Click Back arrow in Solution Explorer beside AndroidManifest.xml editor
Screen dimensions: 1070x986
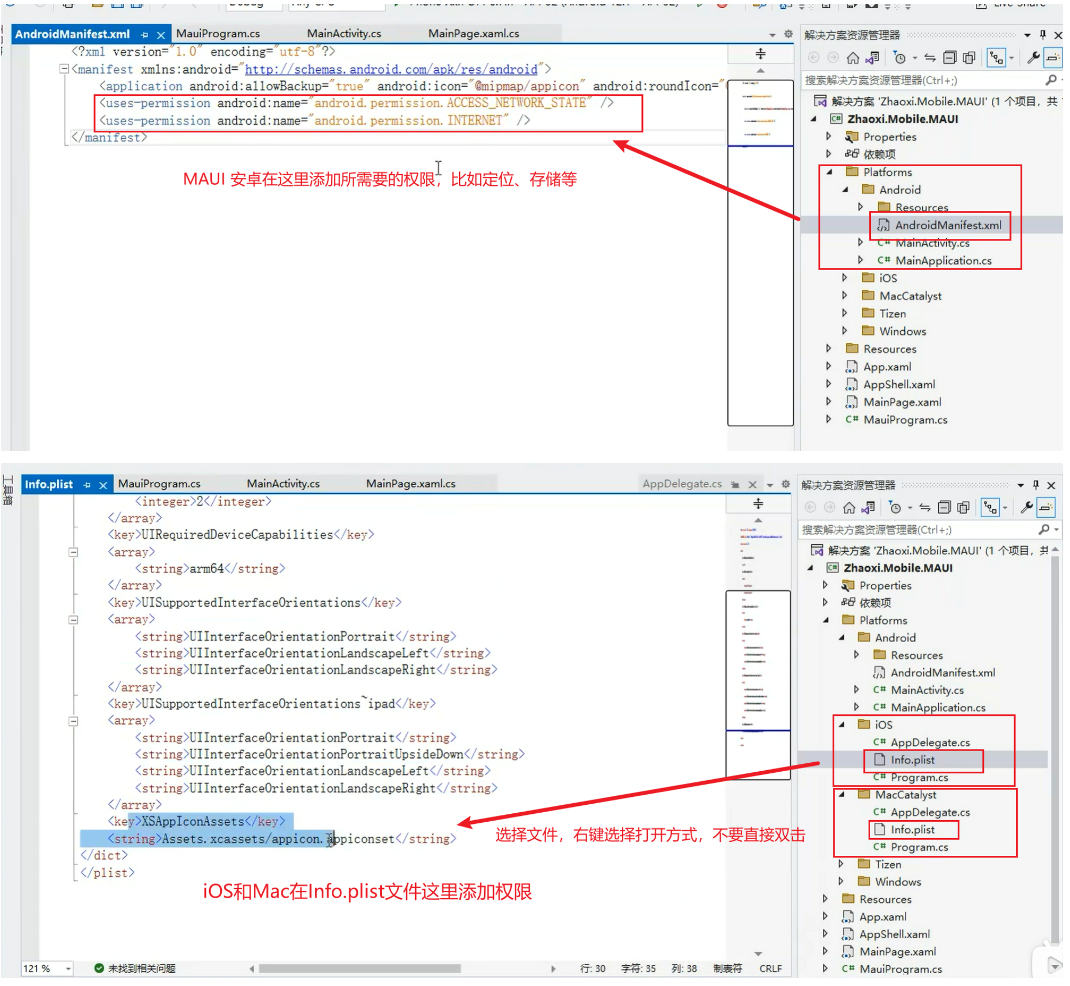click(813, 58)
